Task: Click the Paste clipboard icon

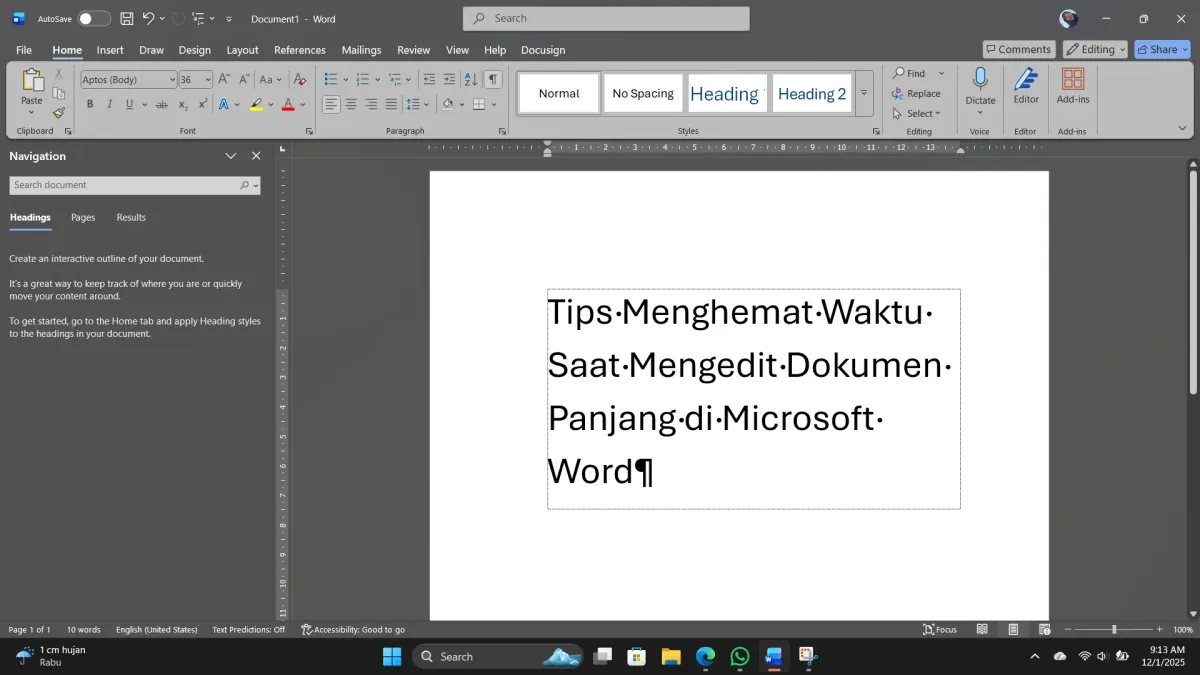Action: (32, 81)
